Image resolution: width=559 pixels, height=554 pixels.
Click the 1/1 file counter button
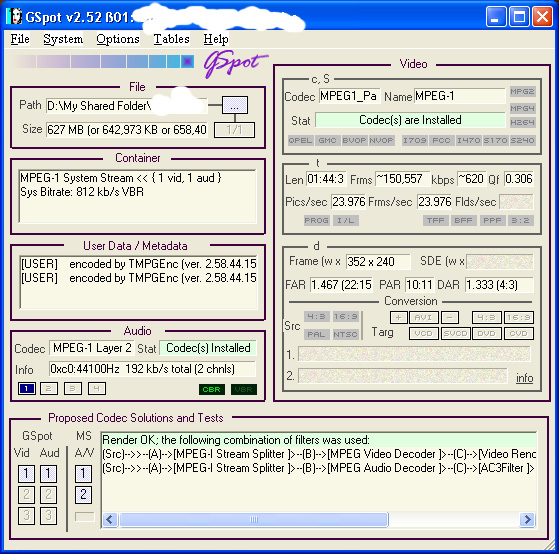click(x=234, y=130)
